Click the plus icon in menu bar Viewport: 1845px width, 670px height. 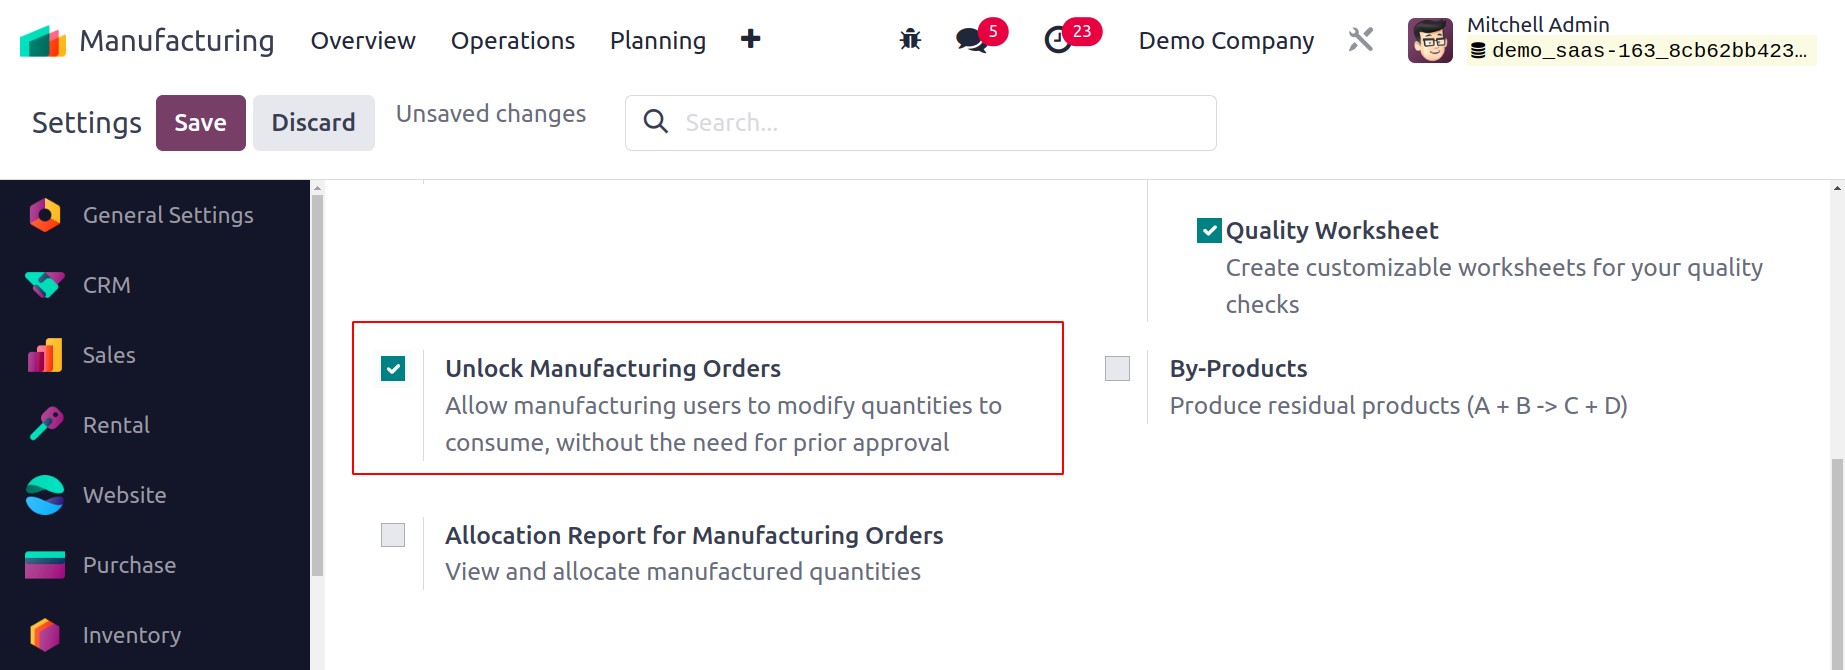tap(751, 39)
